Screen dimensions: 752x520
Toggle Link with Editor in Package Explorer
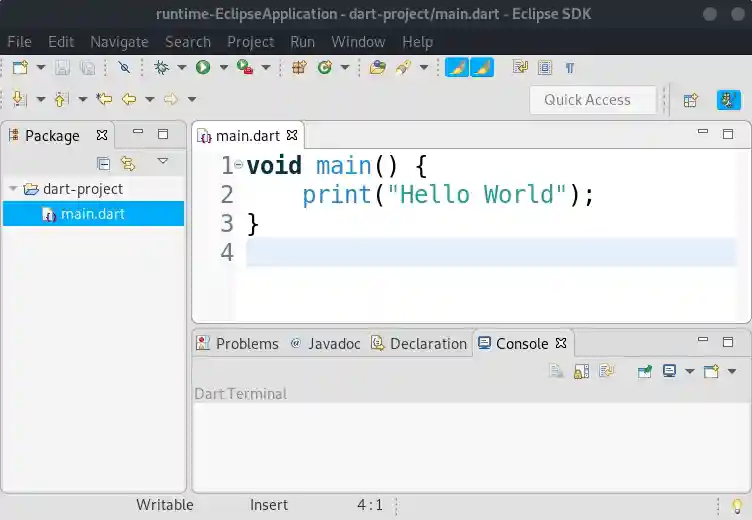pos(128,164)
